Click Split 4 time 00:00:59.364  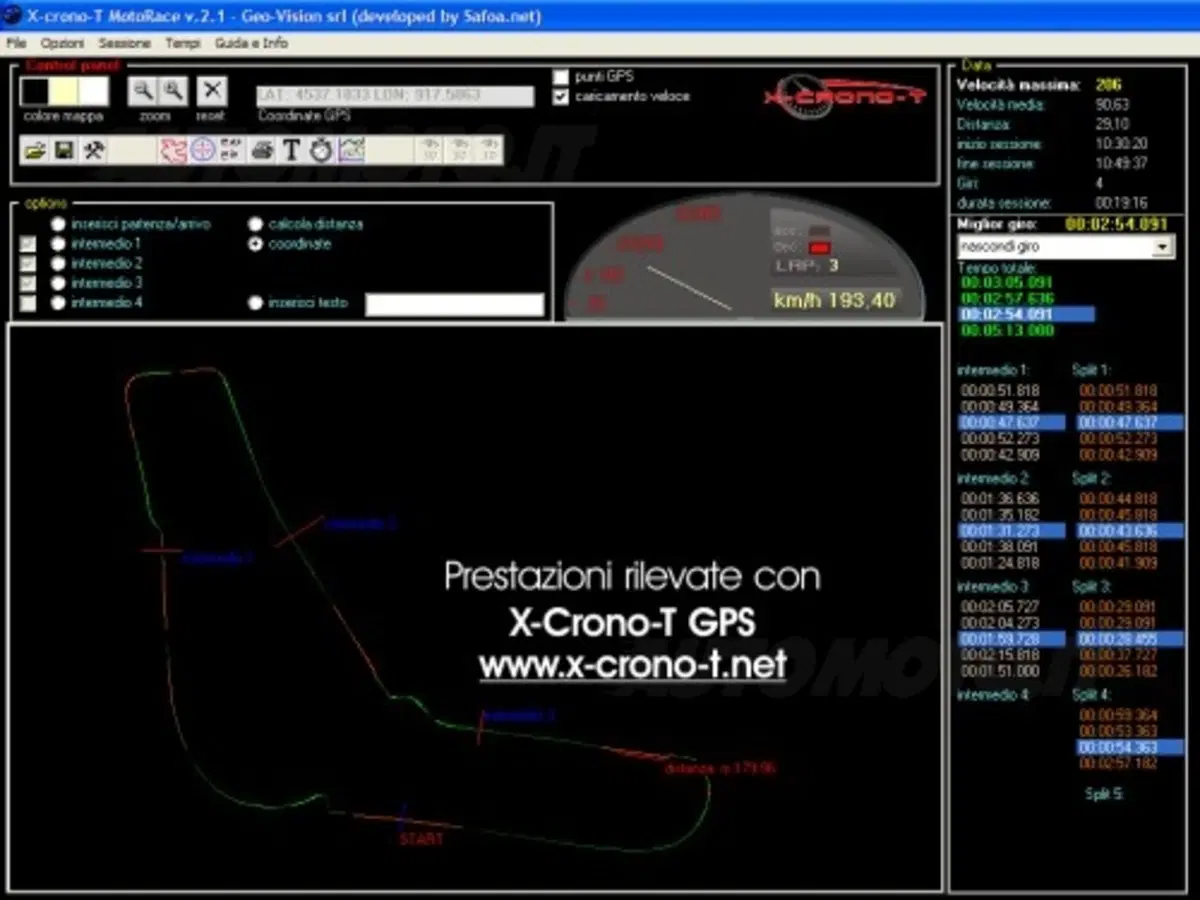(1118, 715)
